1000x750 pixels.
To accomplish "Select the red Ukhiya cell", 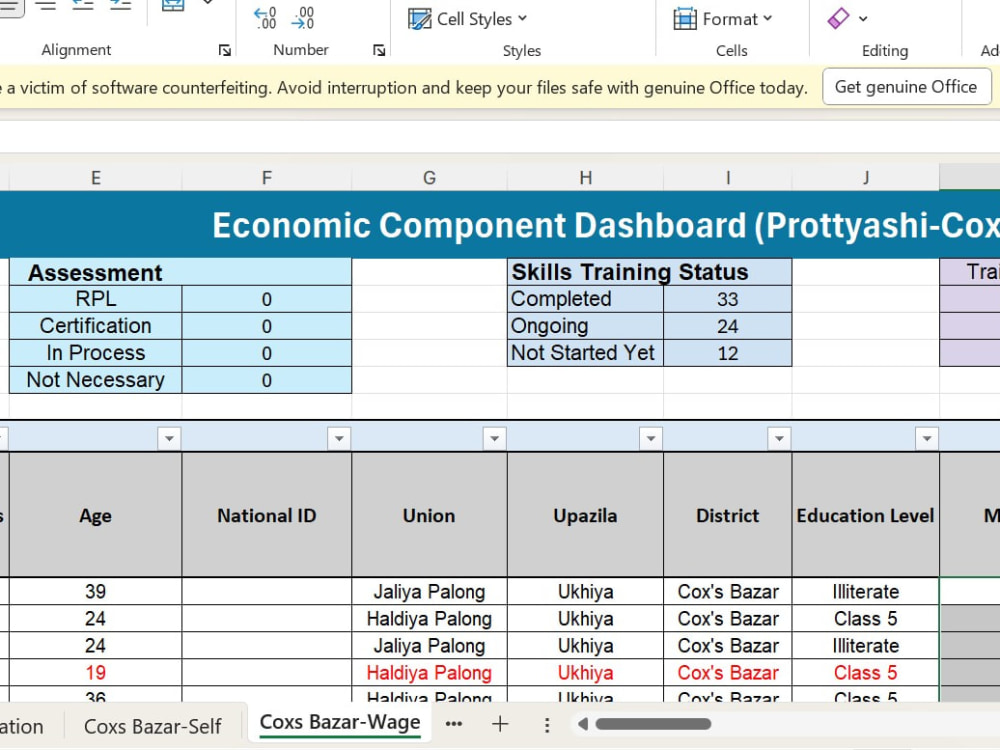I will point(585,672).
